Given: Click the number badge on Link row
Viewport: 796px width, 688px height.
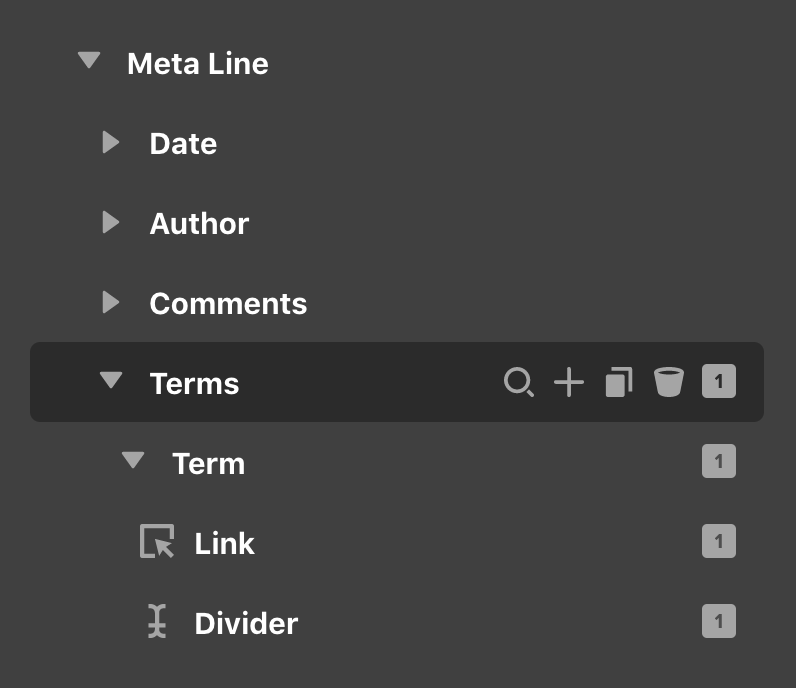Looking at the screenshot, I should tap(719, 541).
